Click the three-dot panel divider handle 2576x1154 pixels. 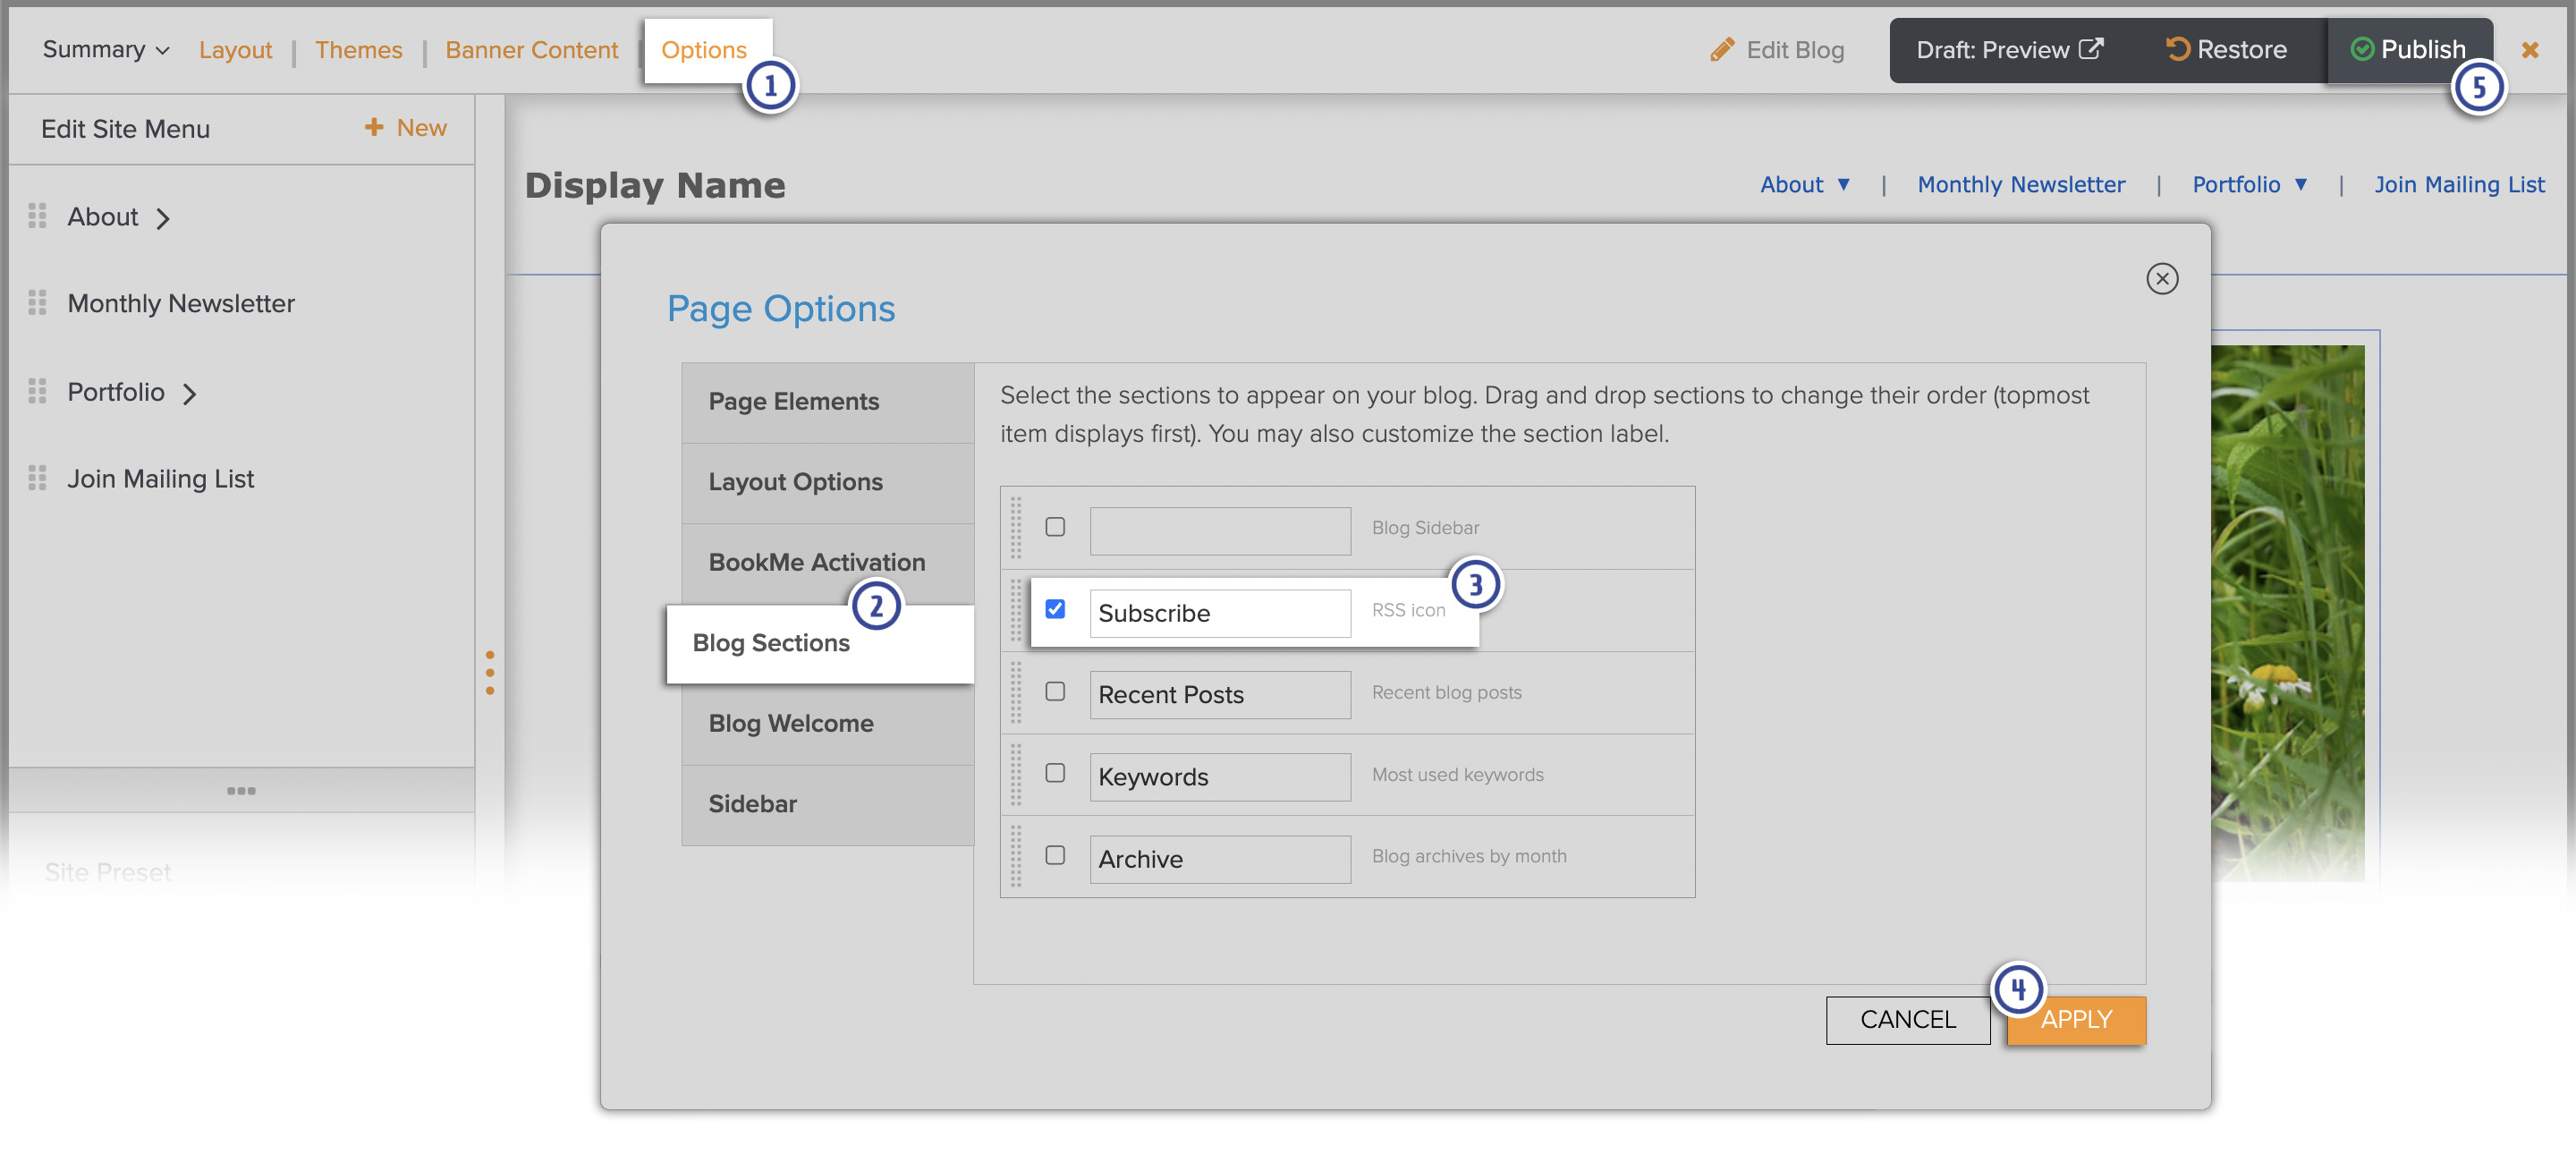pos(241,791)
